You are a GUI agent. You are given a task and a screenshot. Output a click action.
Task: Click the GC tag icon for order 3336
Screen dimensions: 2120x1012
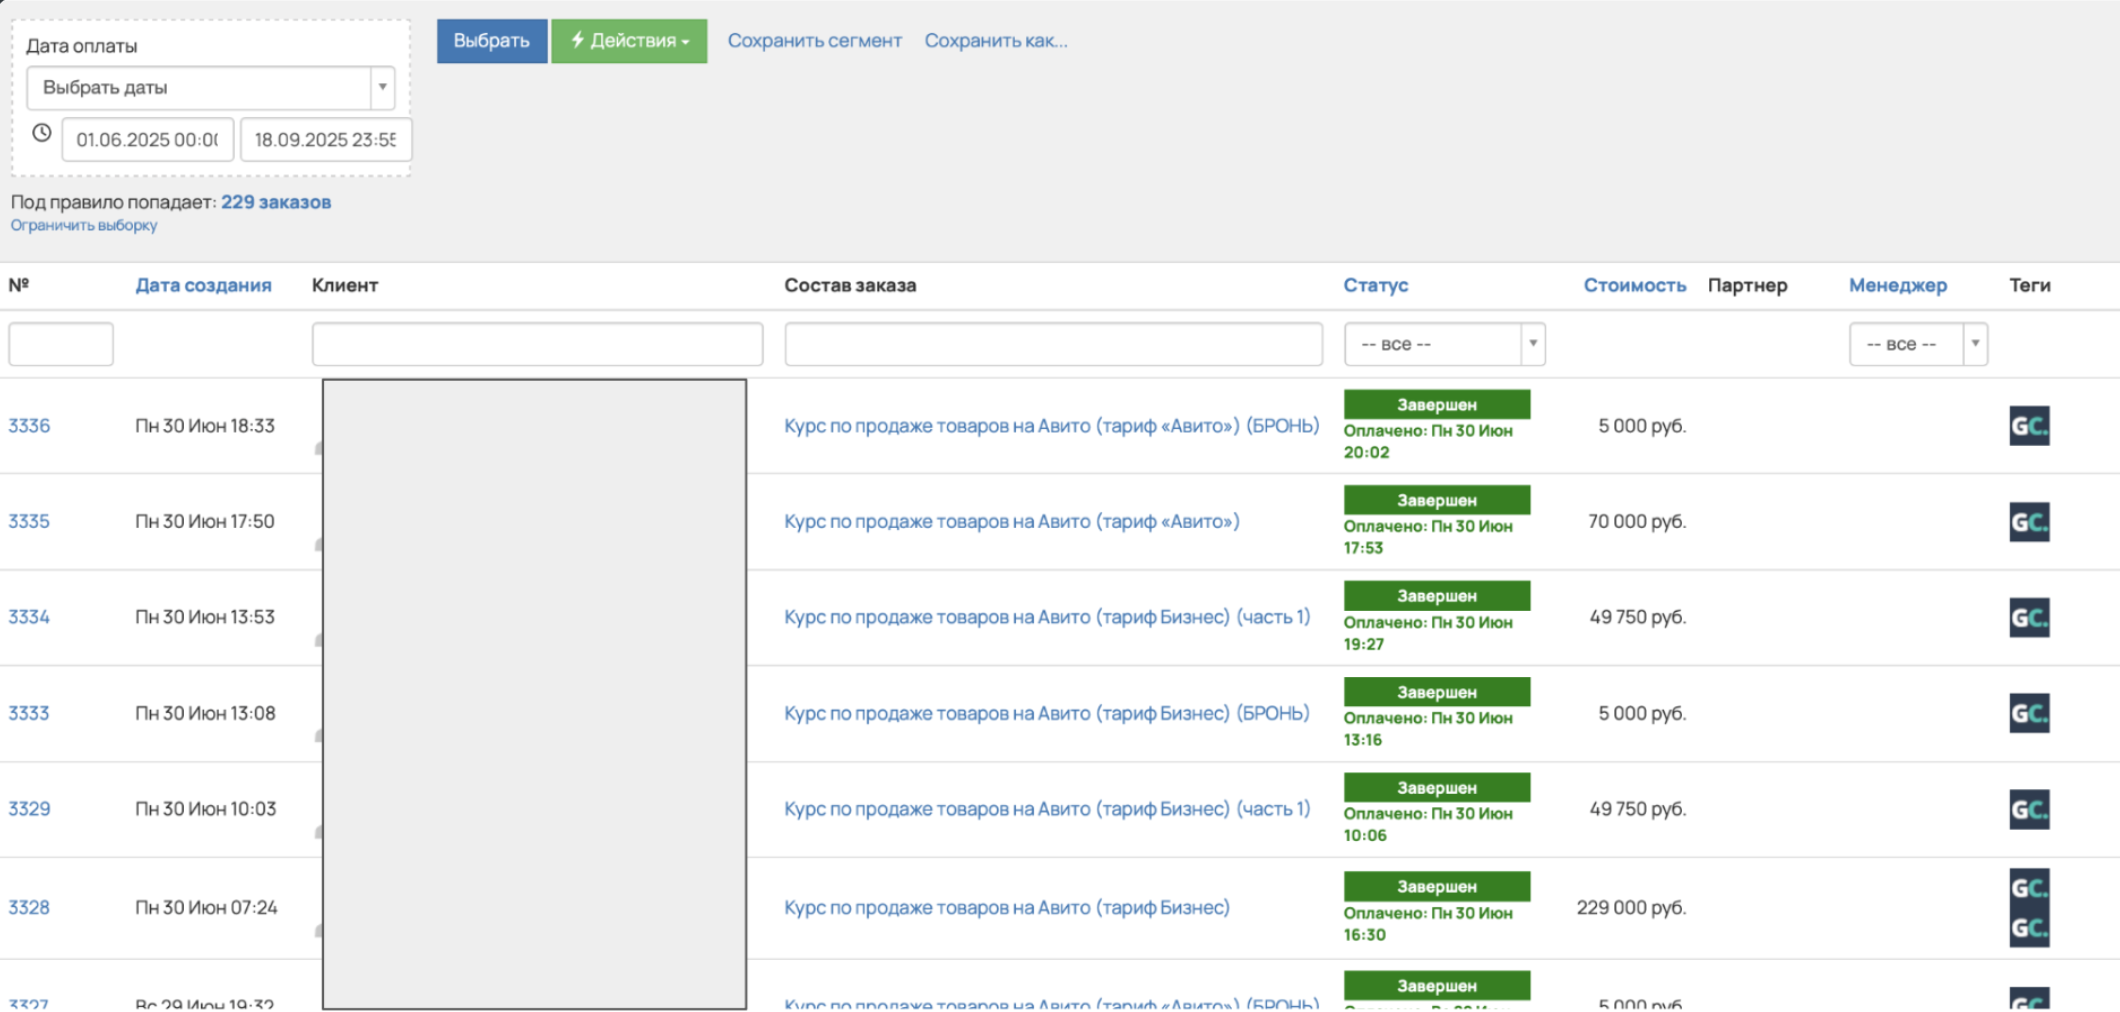(x=2028, y=426)
